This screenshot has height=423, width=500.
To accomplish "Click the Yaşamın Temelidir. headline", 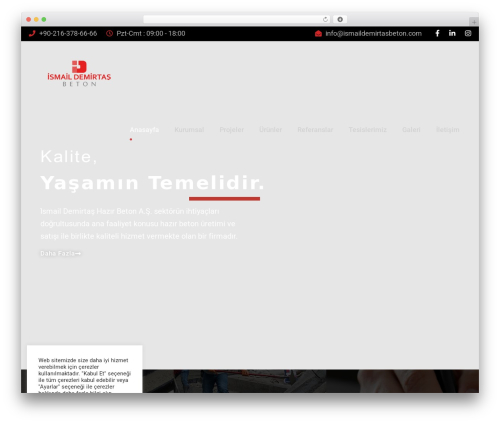I will (152, 183).
